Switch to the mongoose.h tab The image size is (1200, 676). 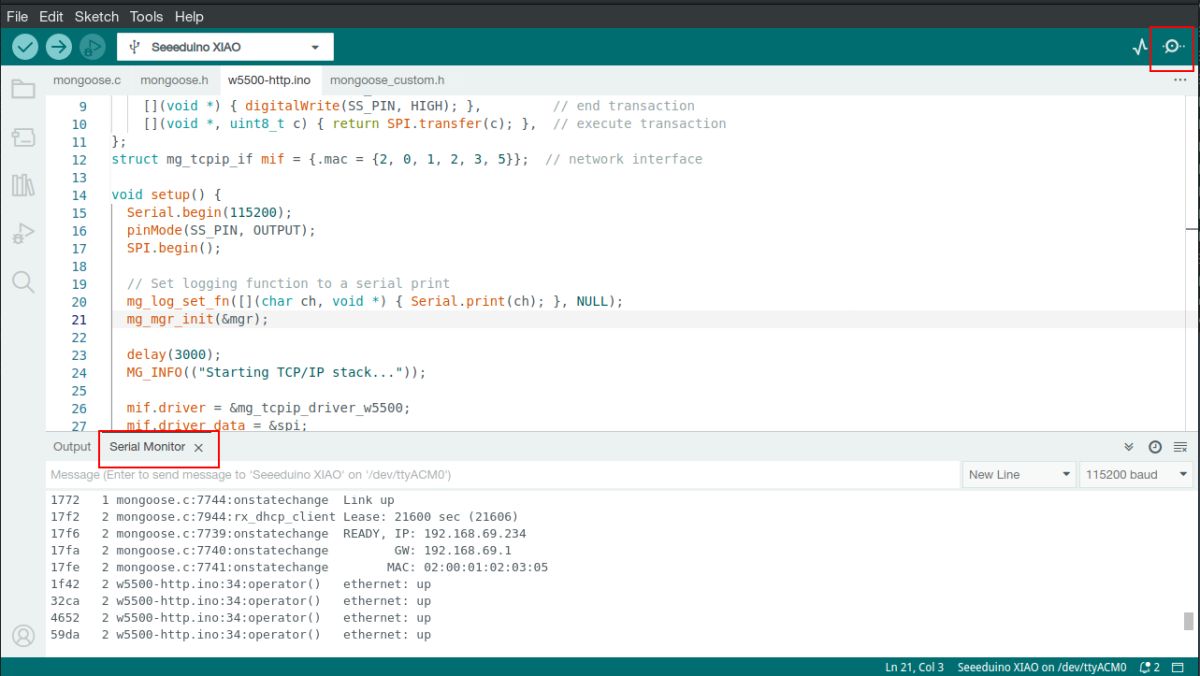tap(174, 80)
